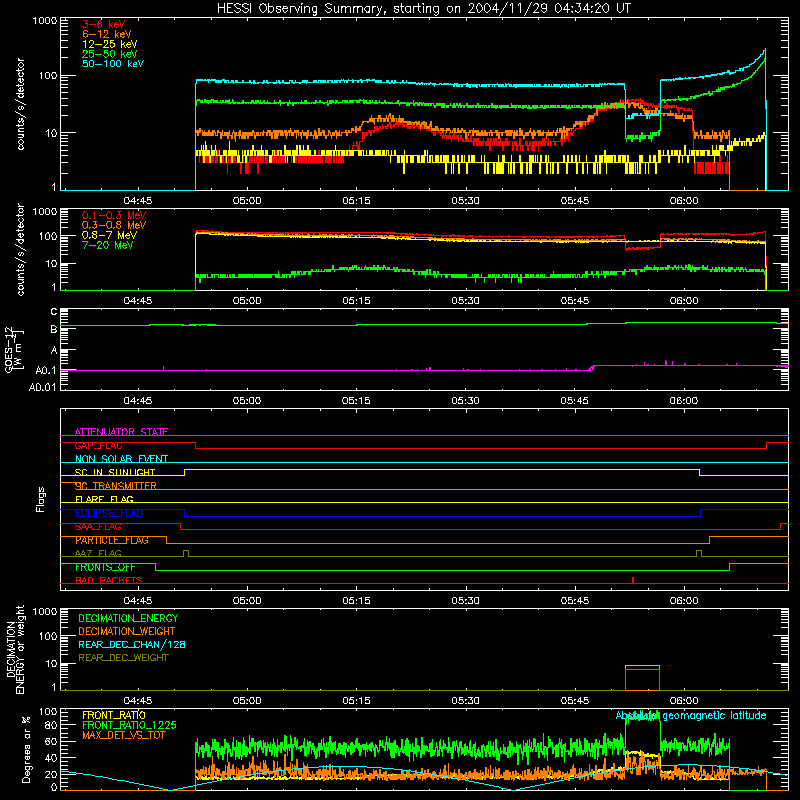This screenshot has width=800, height=800.
Task: Click the REAR_DEC_WEIGHT legend label
Action: coord(123,658)
